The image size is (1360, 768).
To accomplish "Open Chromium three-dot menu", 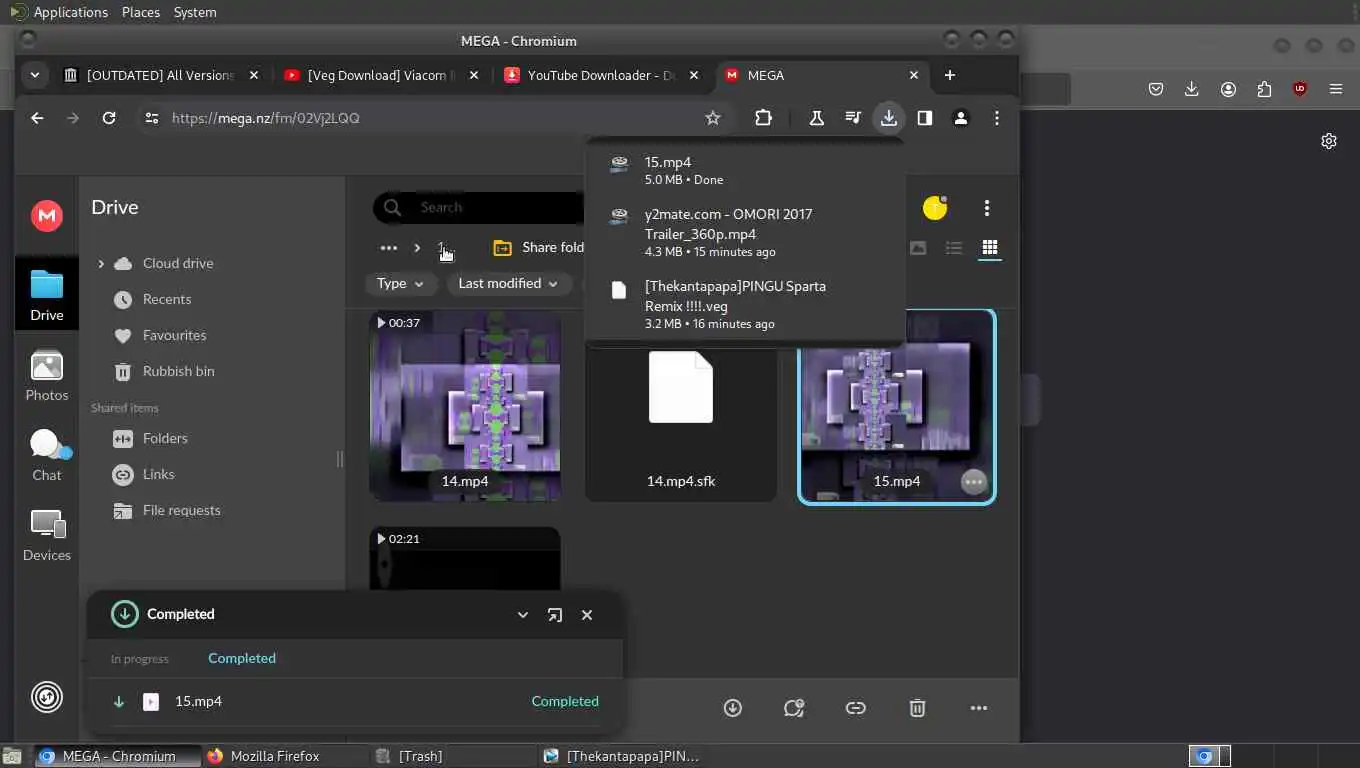I will point(997,118).
